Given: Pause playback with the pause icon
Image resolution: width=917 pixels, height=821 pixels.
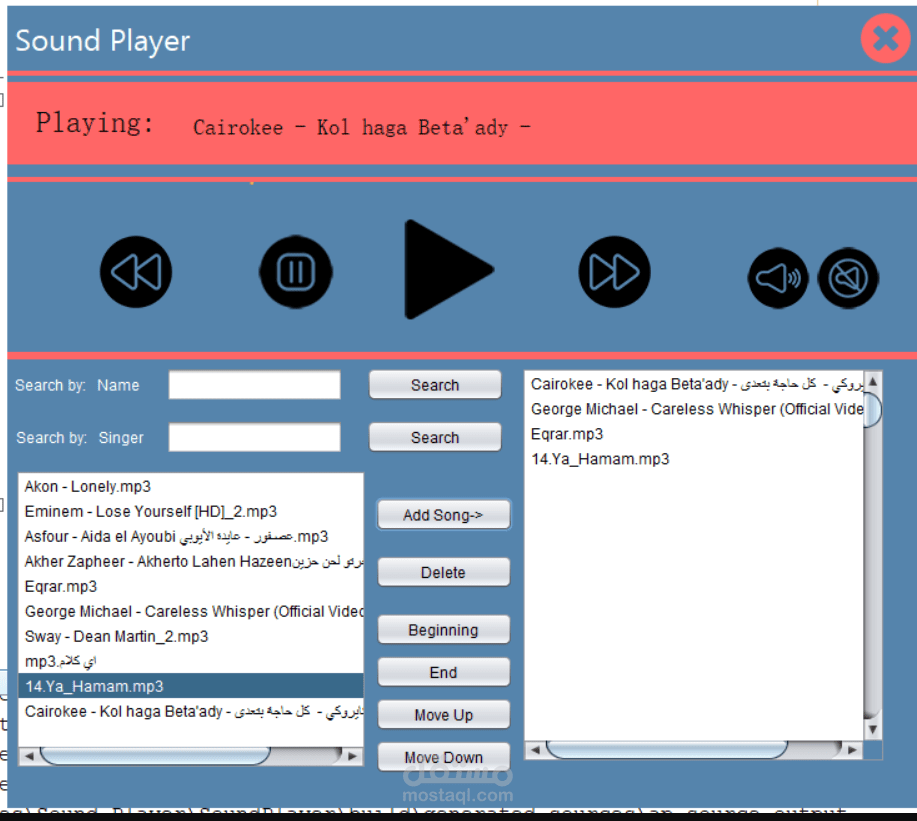Looking at the screenshot, I should click(x=296, y=272).
